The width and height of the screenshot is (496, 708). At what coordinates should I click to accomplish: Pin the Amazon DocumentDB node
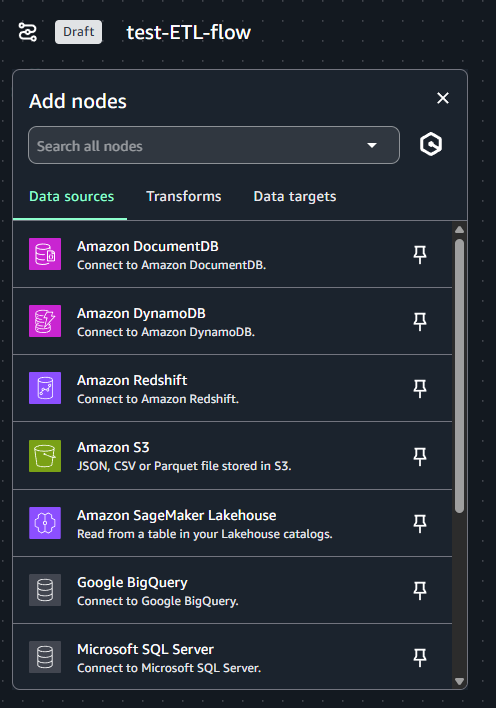pos(420,254)
